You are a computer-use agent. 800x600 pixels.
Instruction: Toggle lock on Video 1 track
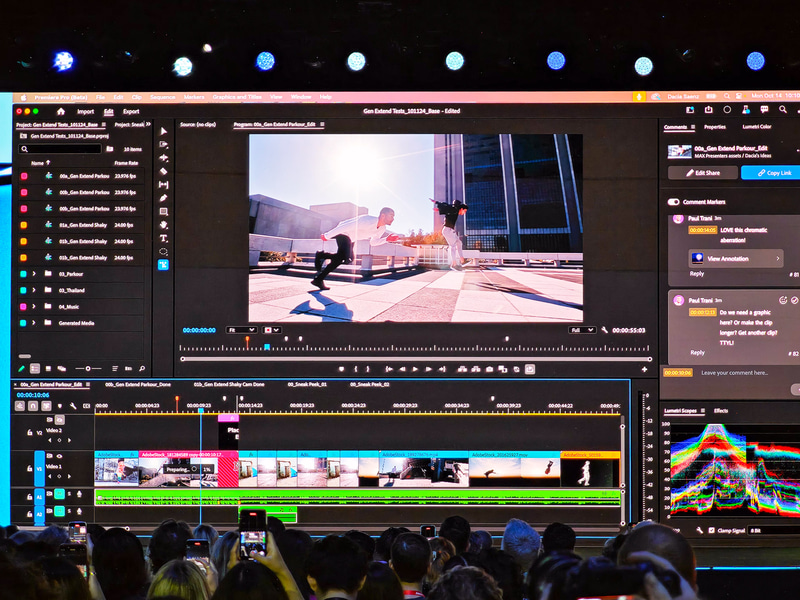click(30, 468)
